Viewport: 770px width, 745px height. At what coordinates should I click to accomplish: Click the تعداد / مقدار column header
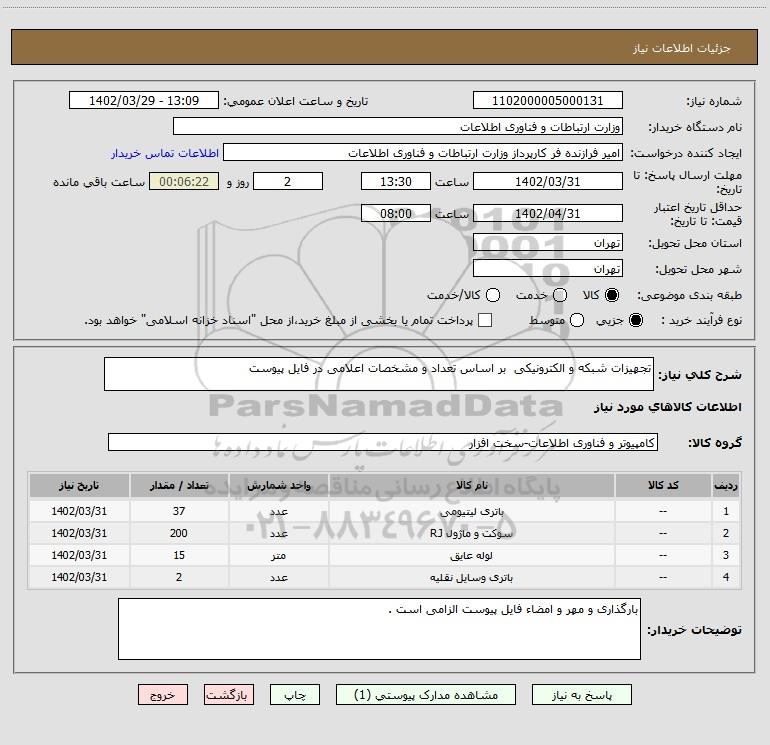coord(179,485)
